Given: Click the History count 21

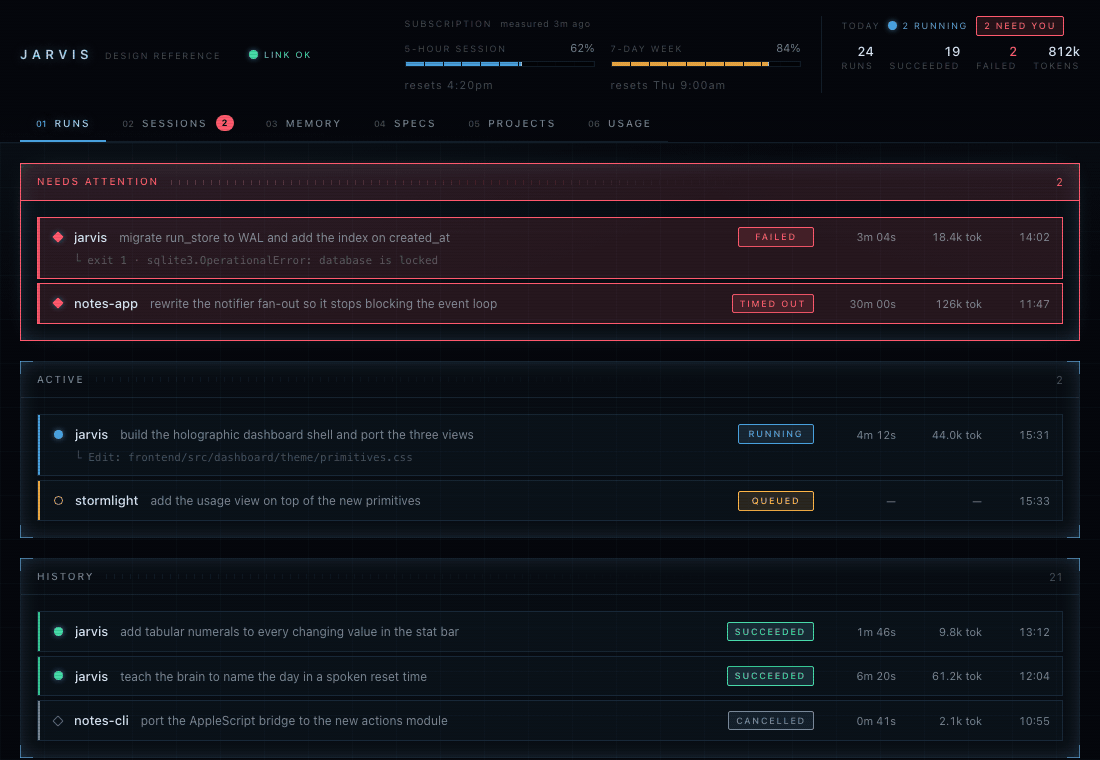Looking at the screenshot, I should coord(1056,577).
